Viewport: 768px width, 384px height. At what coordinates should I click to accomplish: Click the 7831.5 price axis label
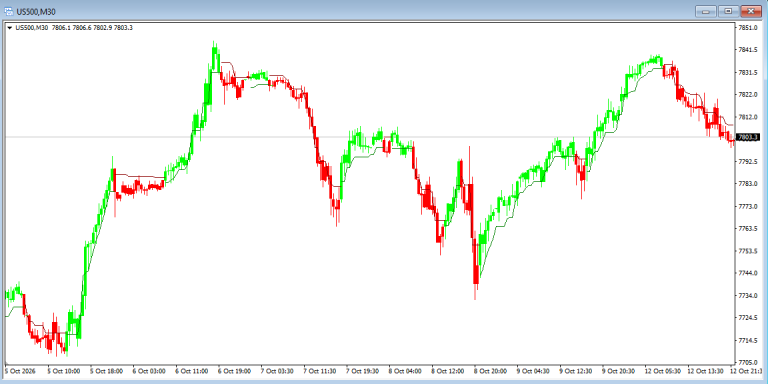click(x=748, y=72)
